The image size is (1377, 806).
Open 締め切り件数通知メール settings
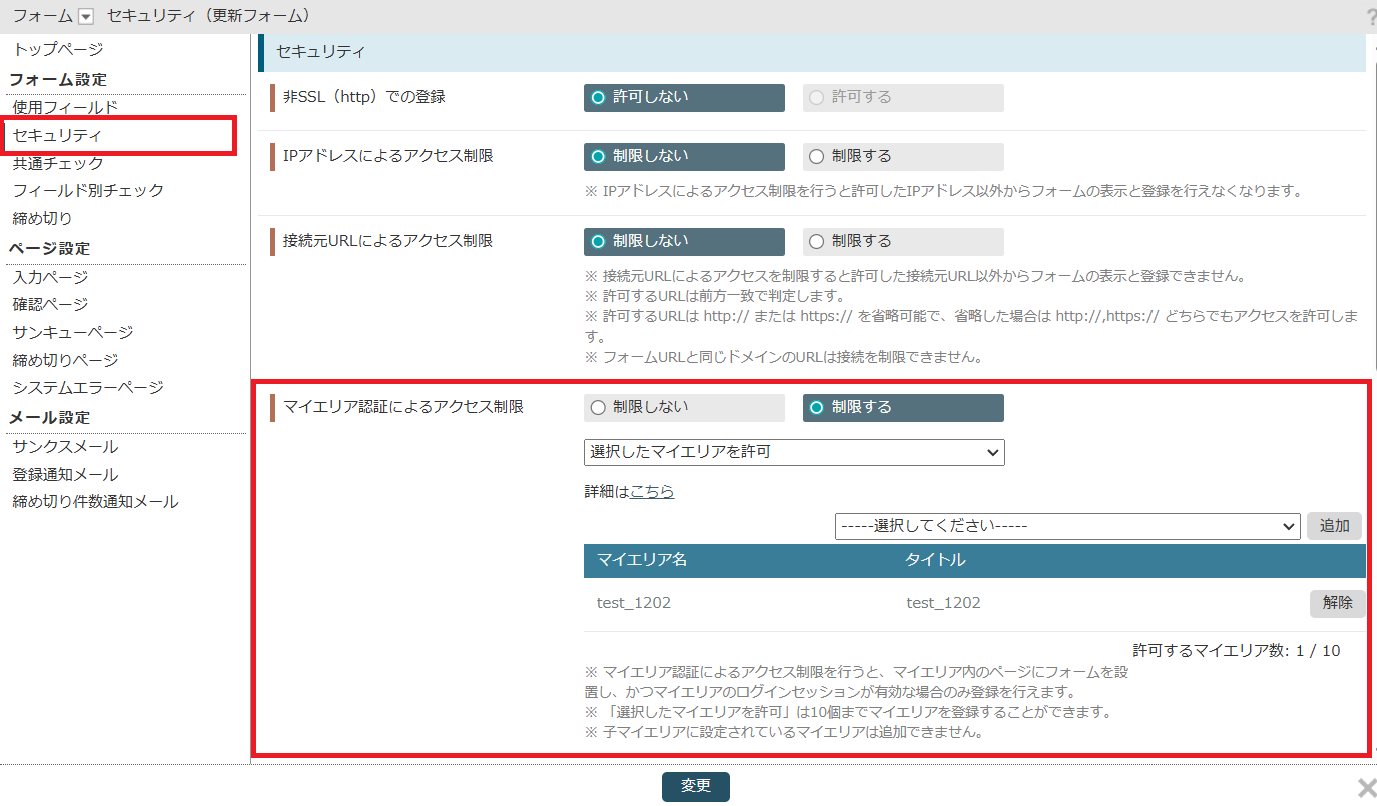[x=96, y=502]
